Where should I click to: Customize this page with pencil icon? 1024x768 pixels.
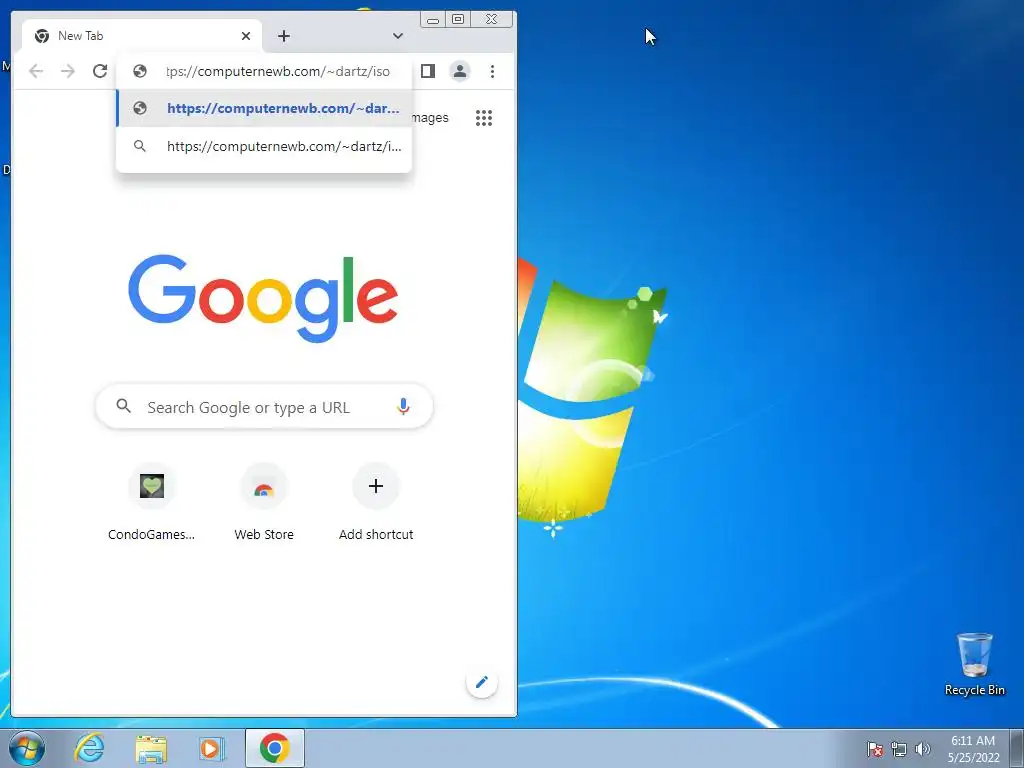[481, 682]
